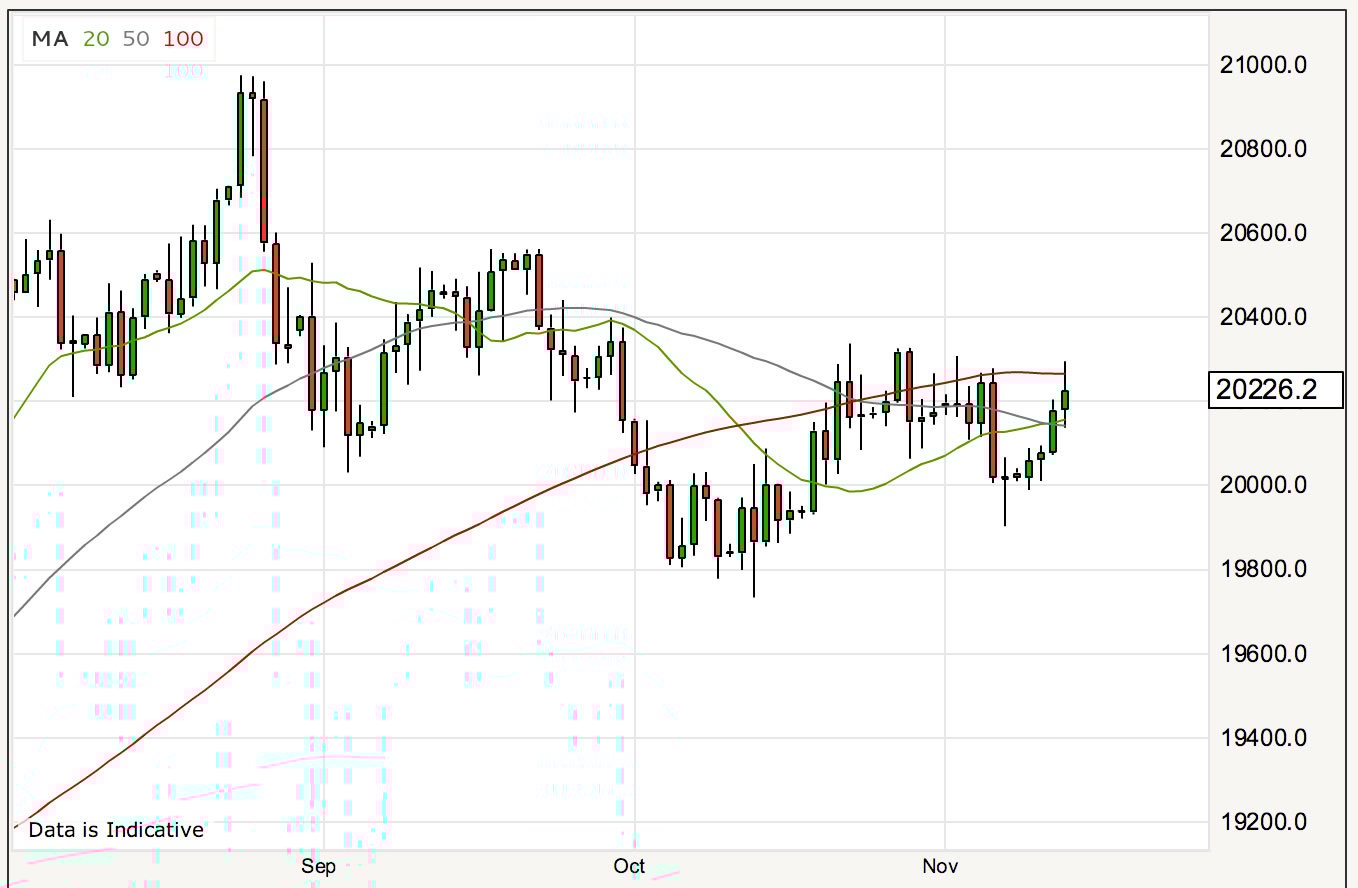The image size is (1358, 888).
Task: Jump to the Oct month marker
Action: click(629, 866)
